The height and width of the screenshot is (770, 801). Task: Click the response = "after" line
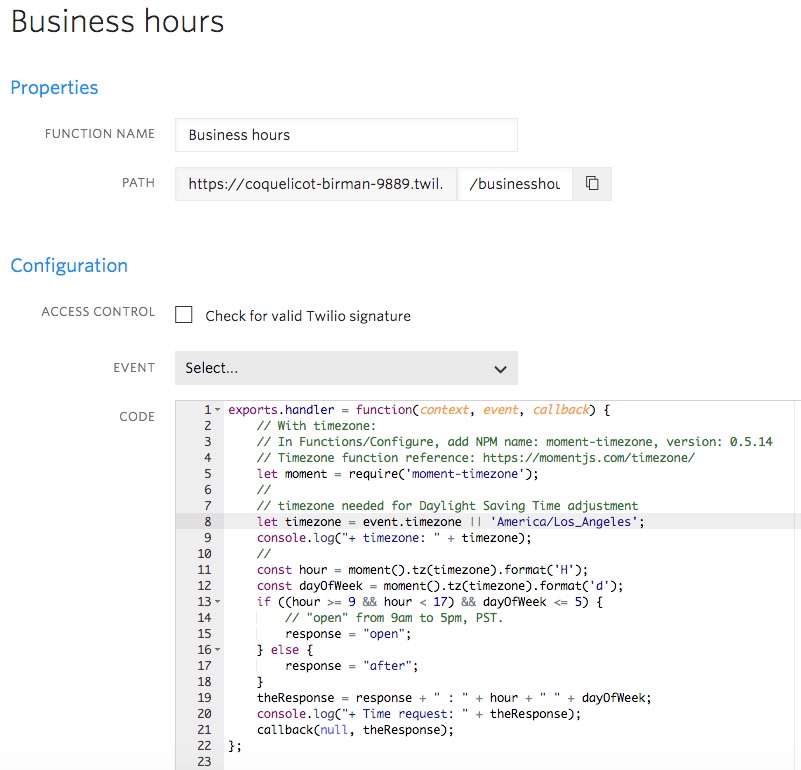point(351,666)
